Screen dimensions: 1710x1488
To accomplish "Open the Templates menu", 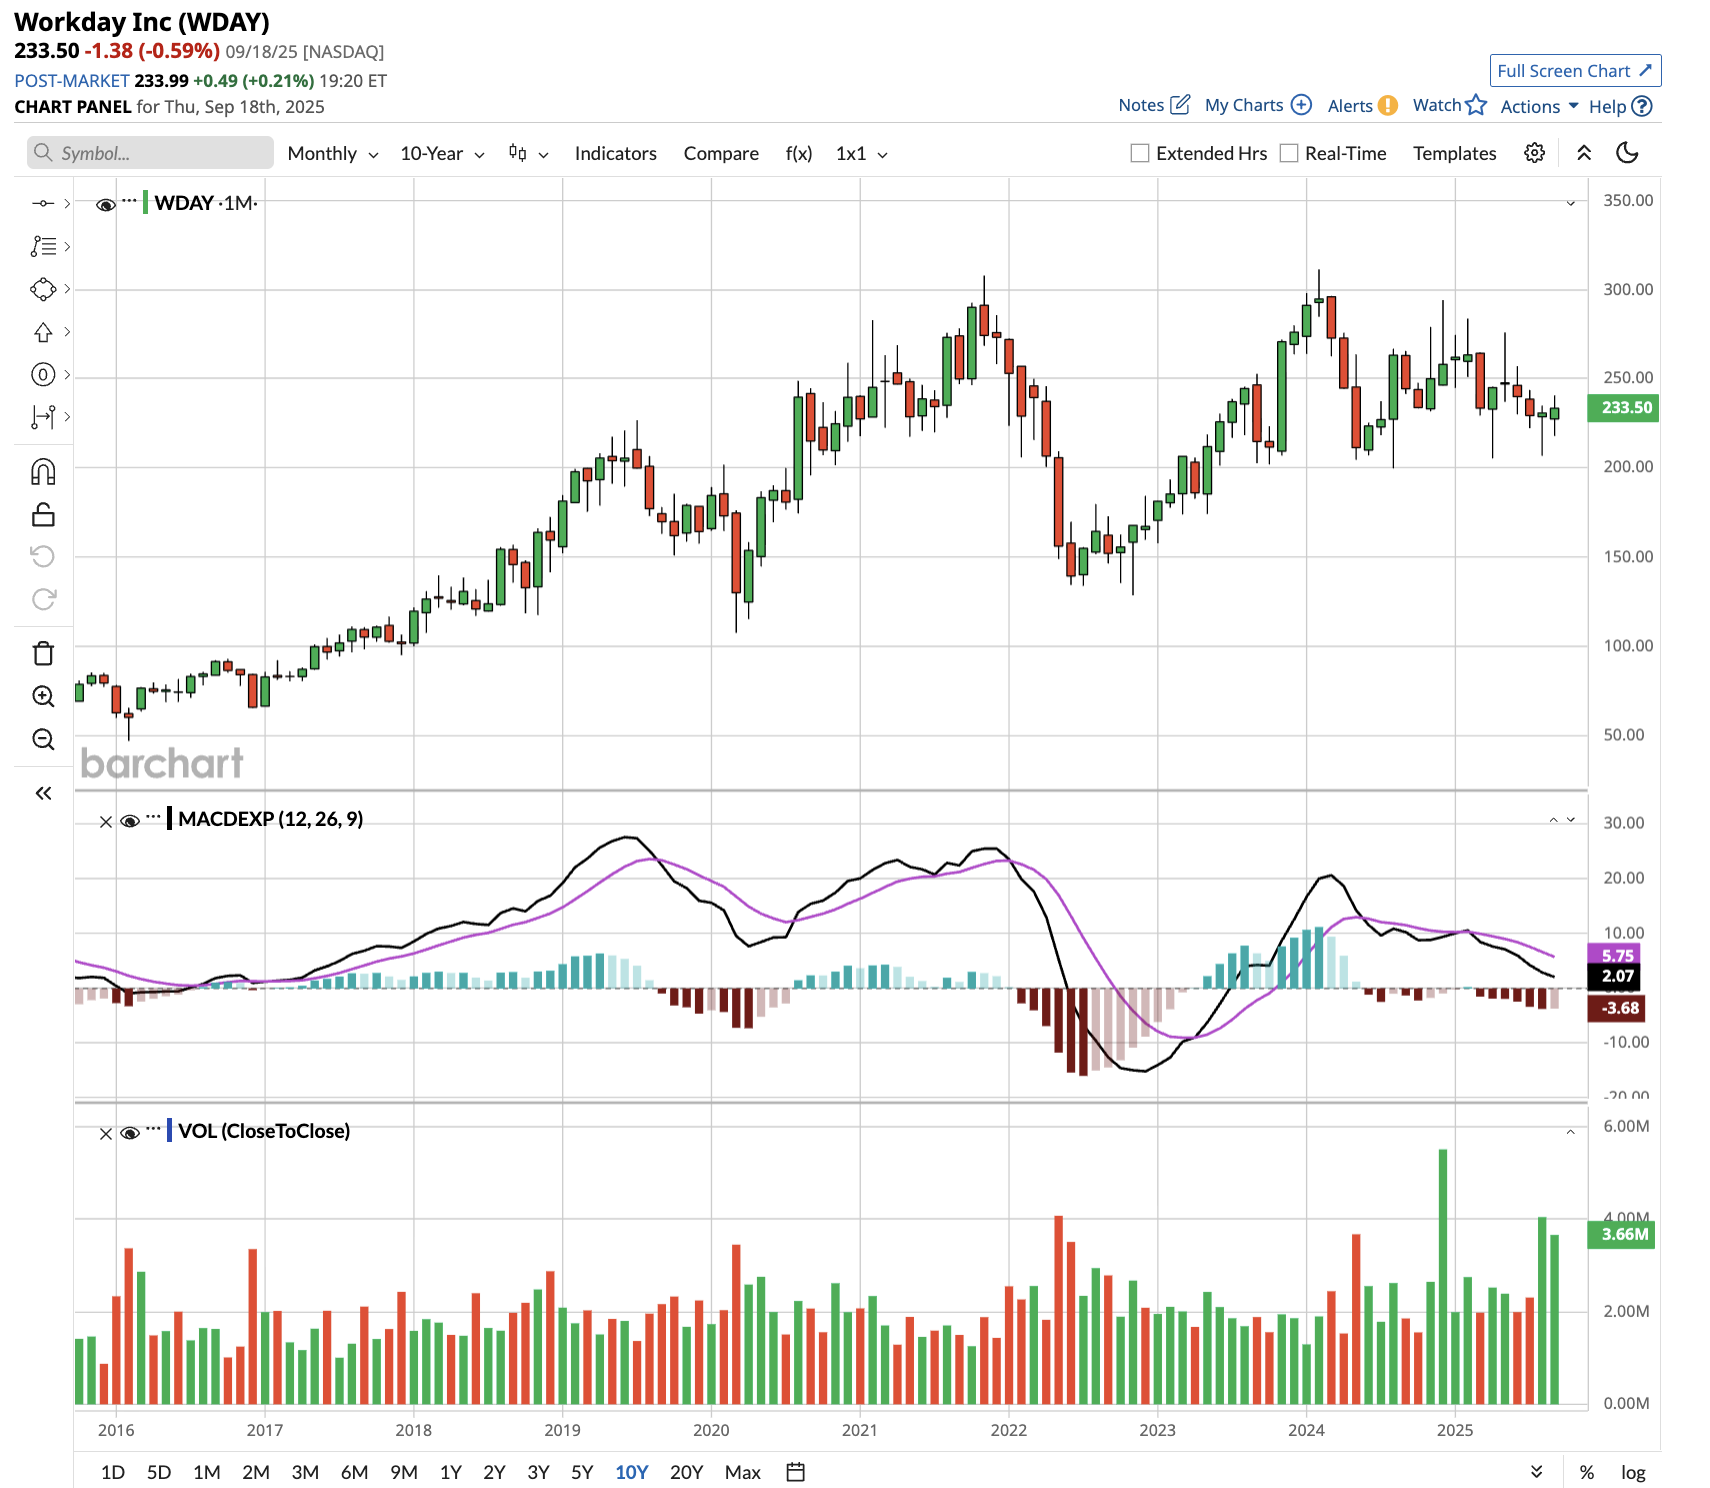I will tap(1454, 153).
